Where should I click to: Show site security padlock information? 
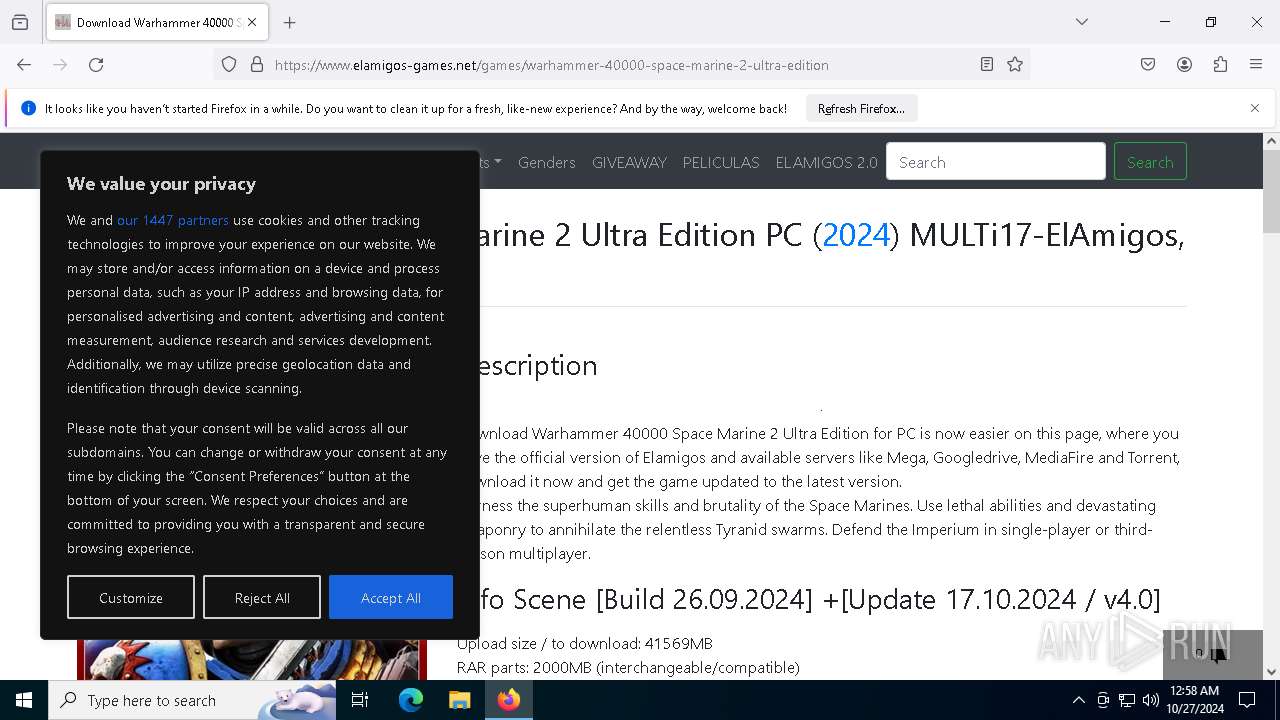click(x=257, y=65)
